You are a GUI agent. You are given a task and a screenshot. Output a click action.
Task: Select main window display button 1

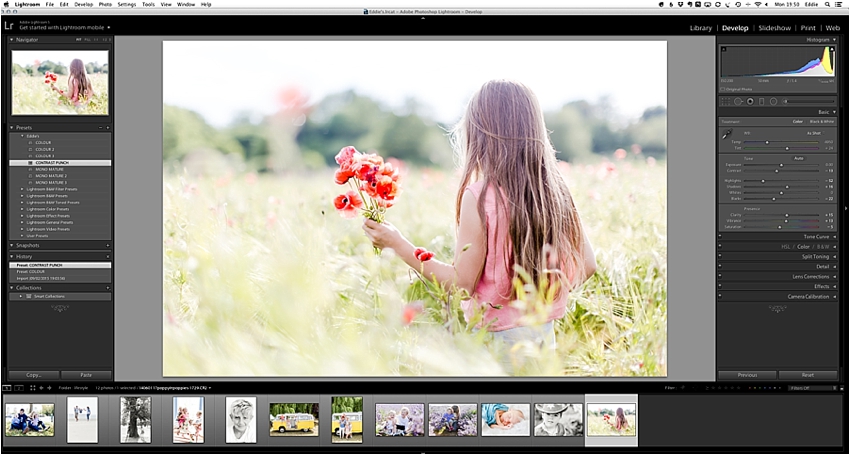tap(7, 388)
